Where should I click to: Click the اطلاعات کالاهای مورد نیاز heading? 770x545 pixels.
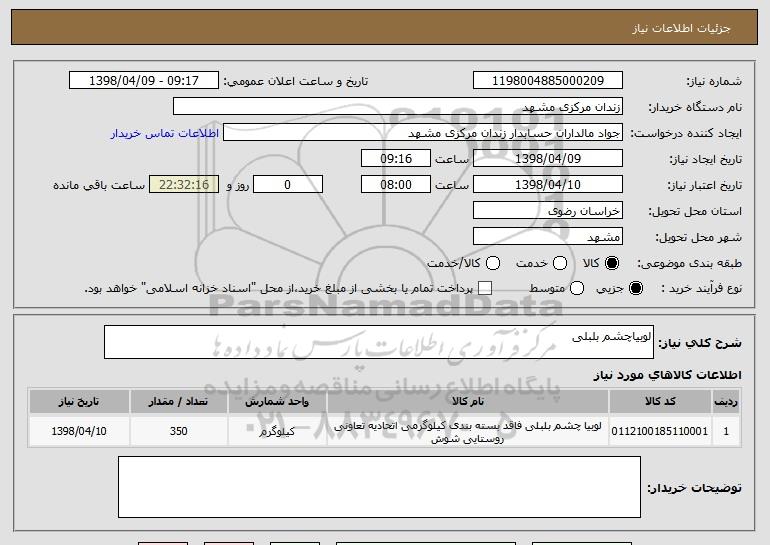[667, 375]
